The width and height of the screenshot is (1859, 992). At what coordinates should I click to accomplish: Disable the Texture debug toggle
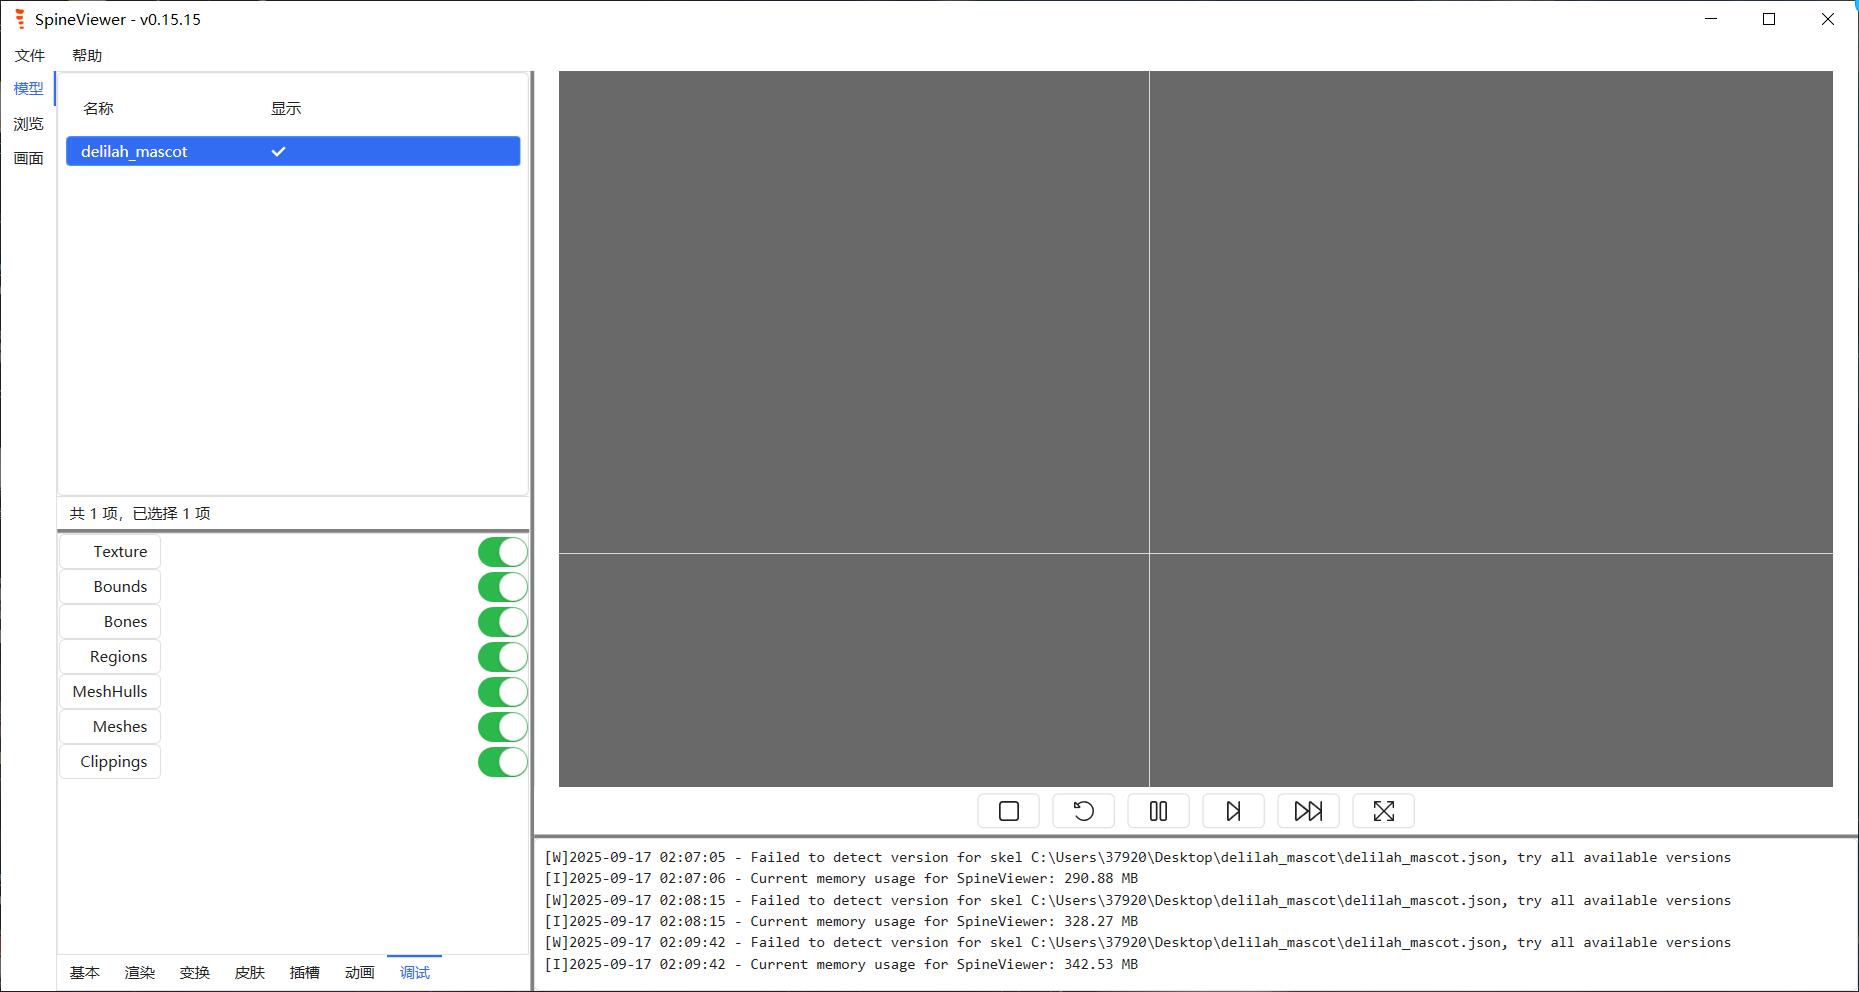(502, 552)
